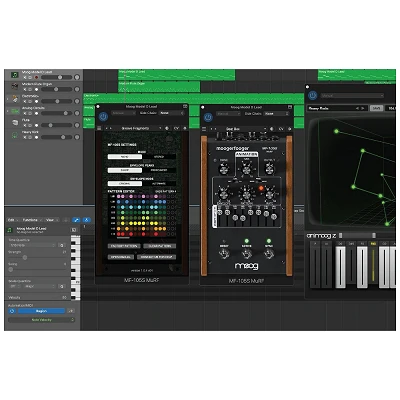Mute the Flute track
This screenshot has height=400, width=400.
[24, 125]
